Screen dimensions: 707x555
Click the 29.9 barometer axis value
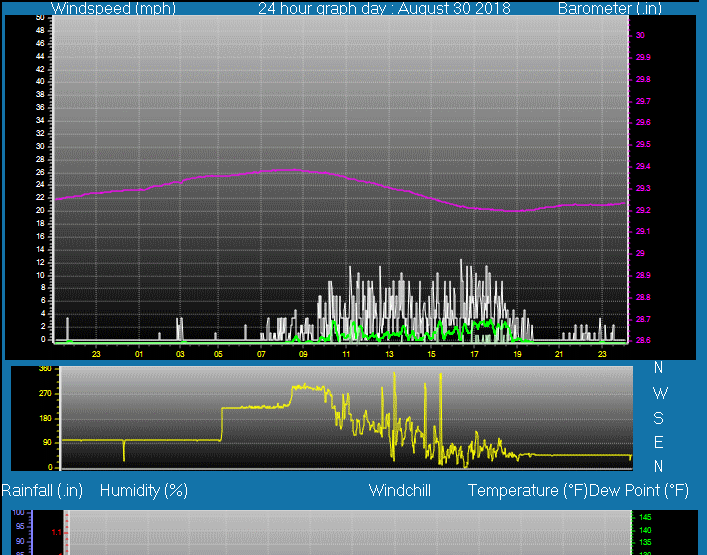point(643,57)
